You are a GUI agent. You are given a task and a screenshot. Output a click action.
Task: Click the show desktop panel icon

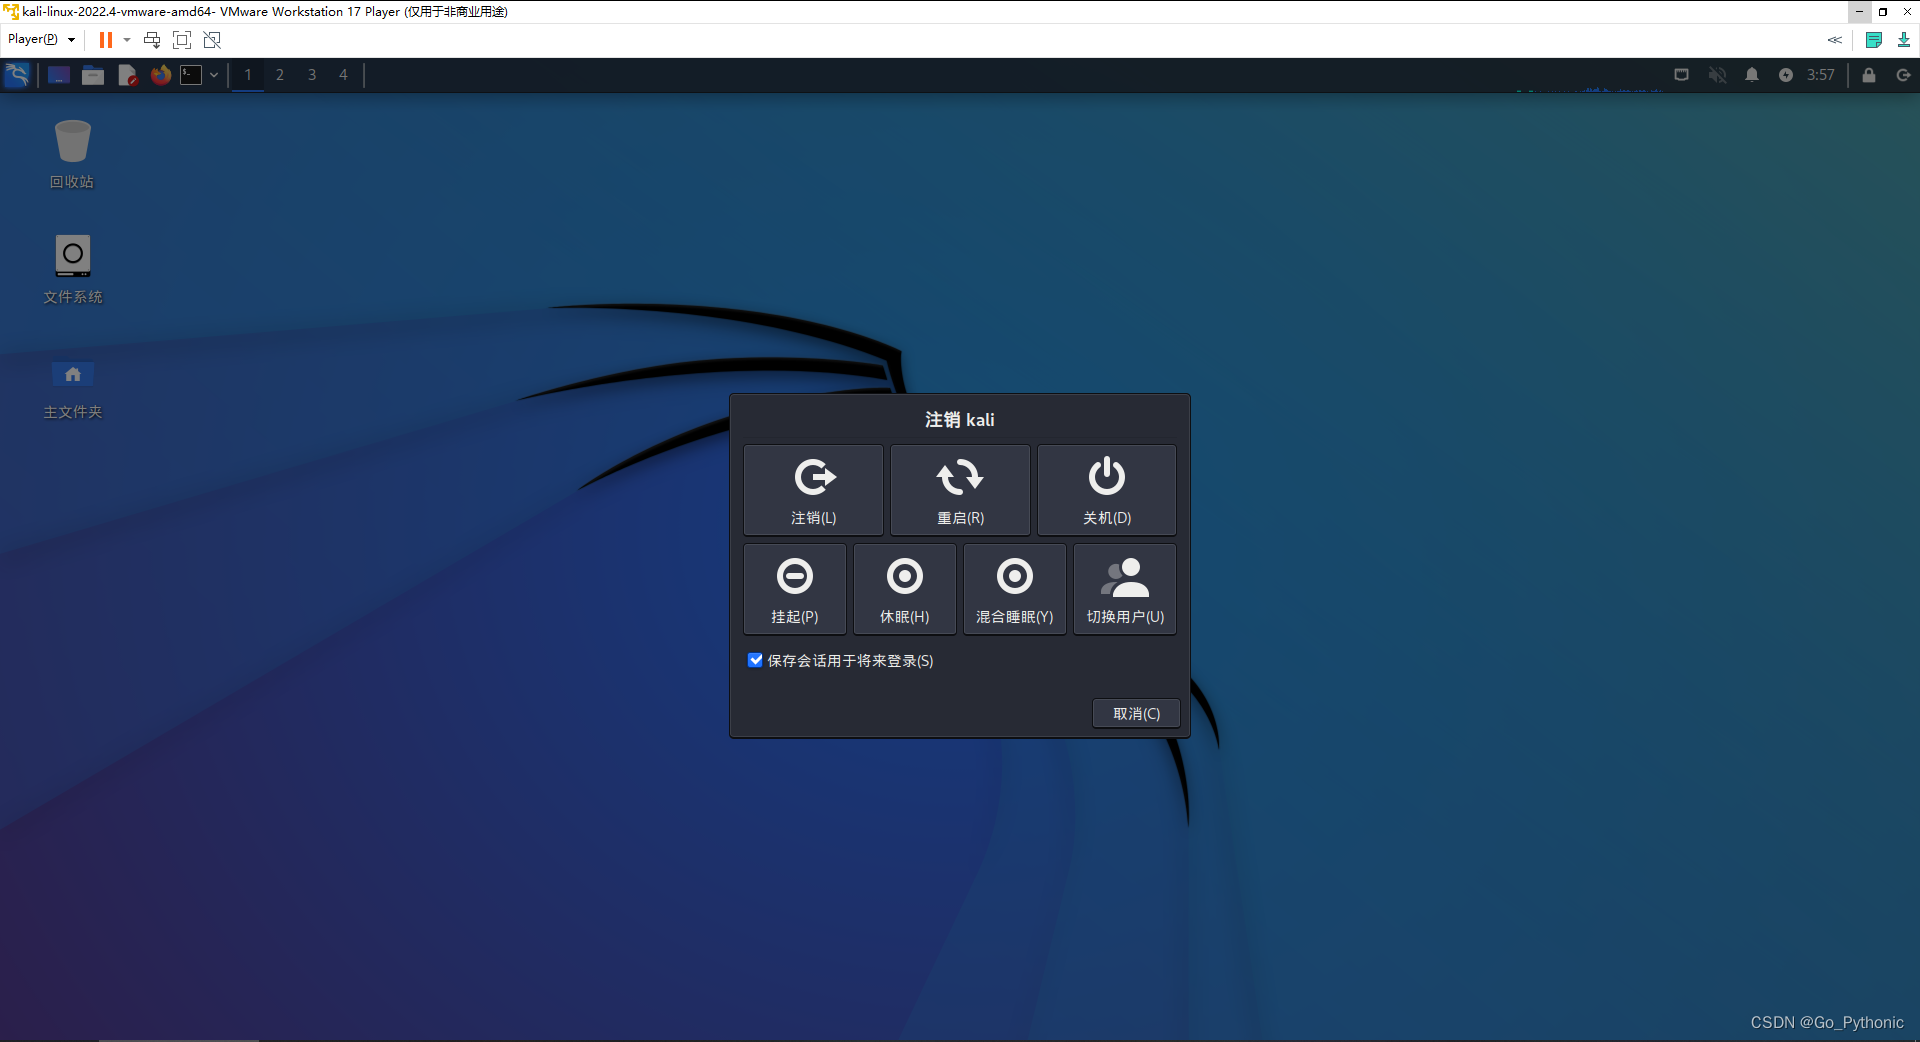59,75
